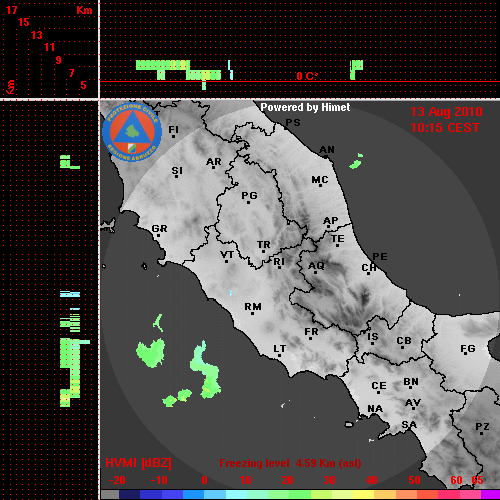Click the '5' km altitude label
This screenshot has width=500, height=500.
tap(83, 85)
